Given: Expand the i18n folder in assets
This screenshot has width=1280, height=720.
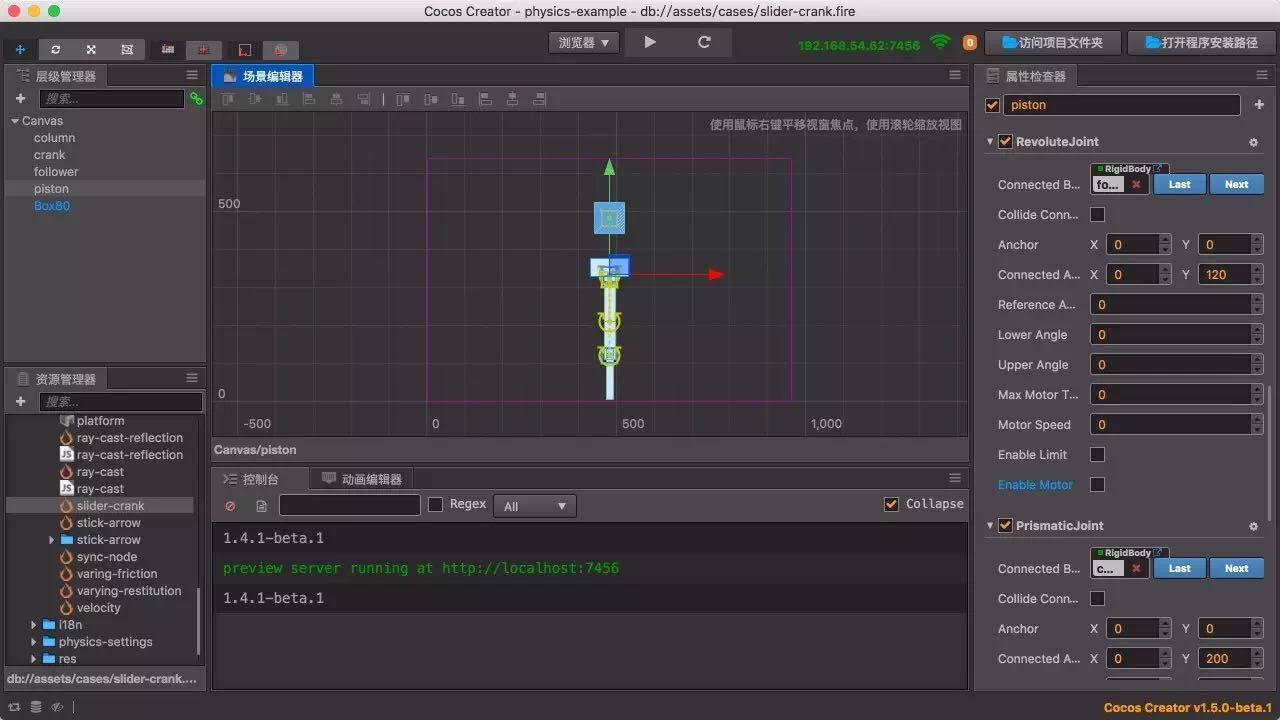Looking at the screenshot, I should [x=34, y=625].
